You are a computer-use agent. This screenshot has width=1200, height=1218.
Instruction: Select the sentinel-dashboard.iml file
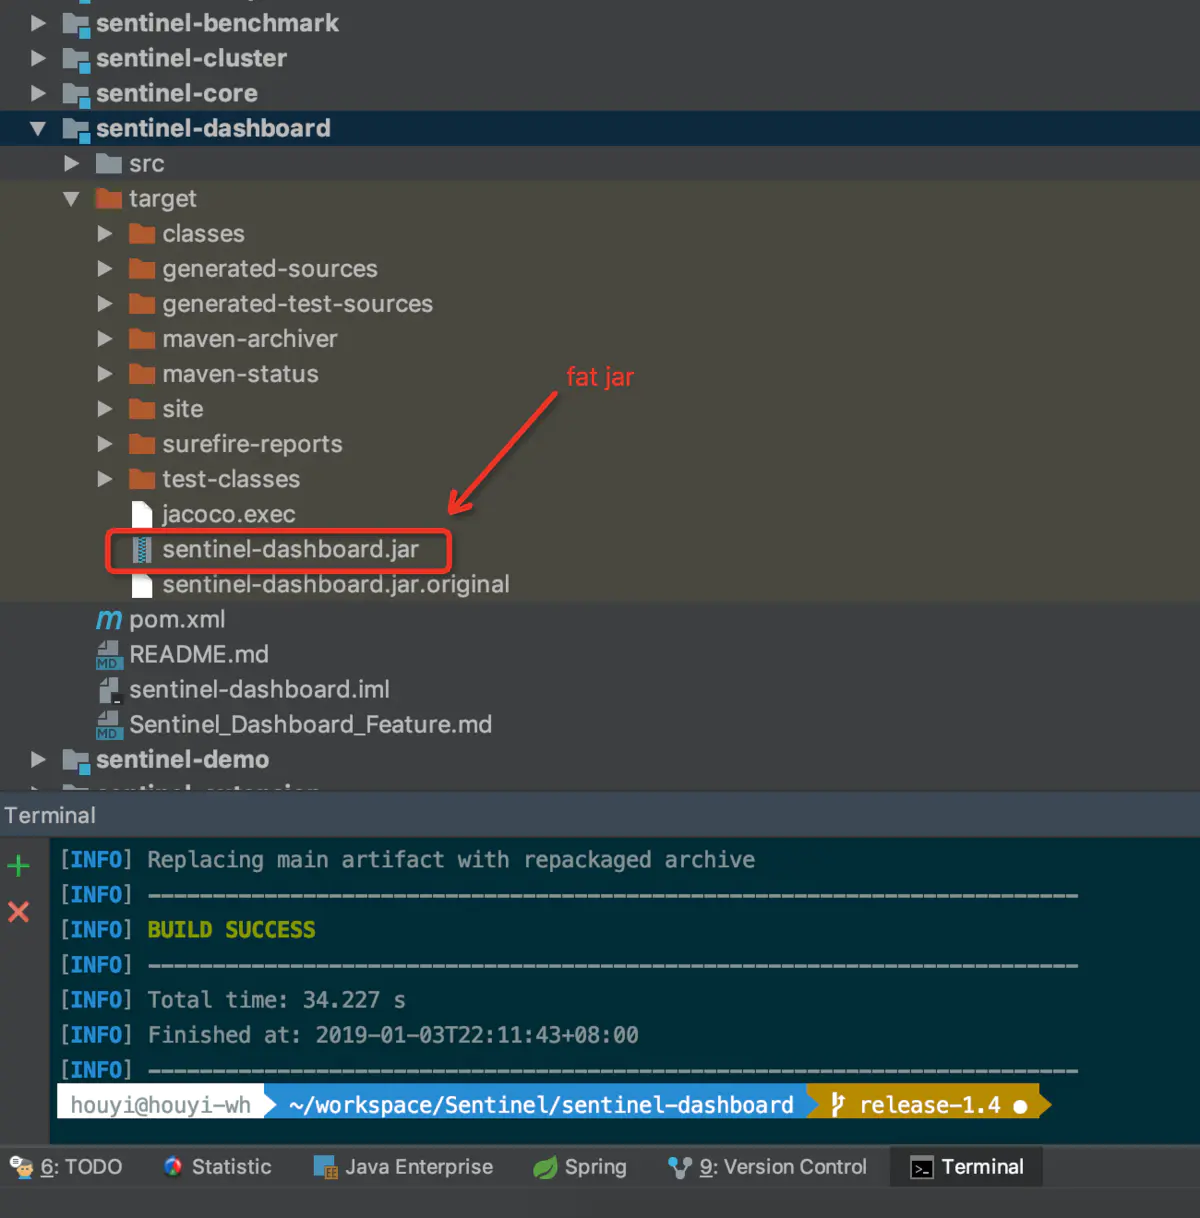click(259, 689)
